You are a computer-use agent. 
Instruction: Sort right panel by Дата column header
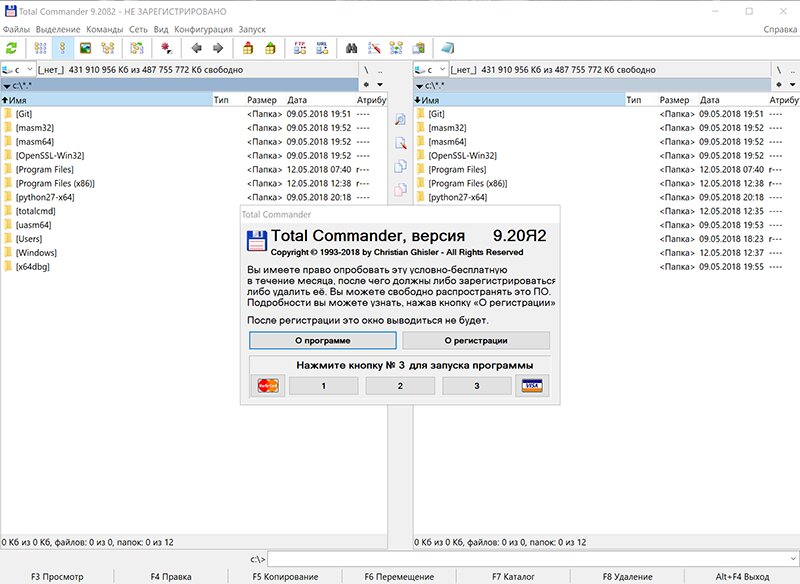(732, 100)
